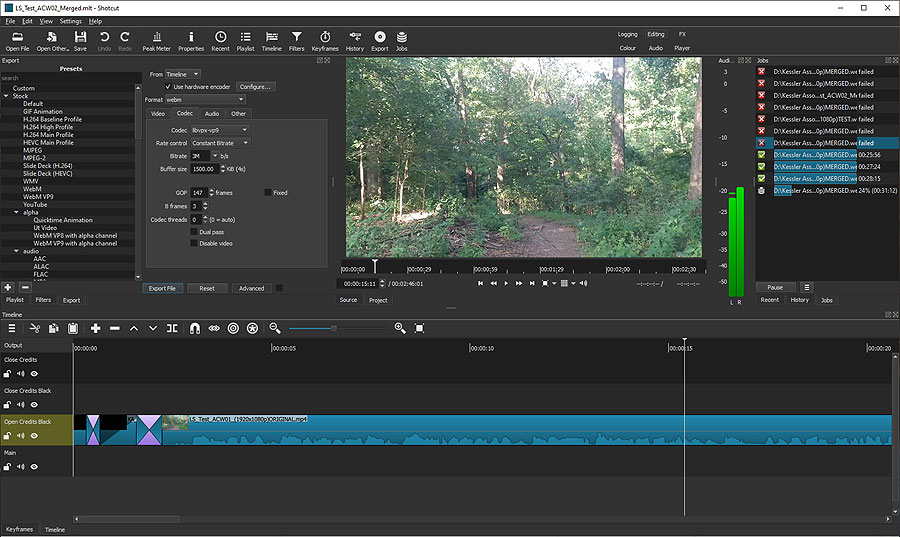Collapse the Stock presets tree

(6, 96)
